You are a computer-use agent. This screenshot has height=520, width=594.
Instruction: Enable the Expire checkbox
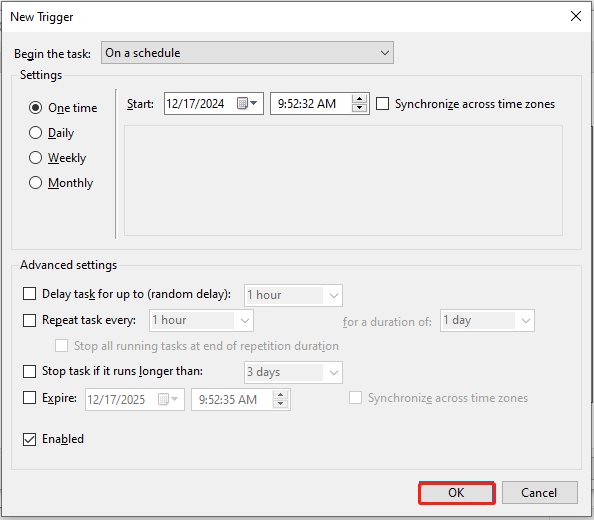[30, 398]
